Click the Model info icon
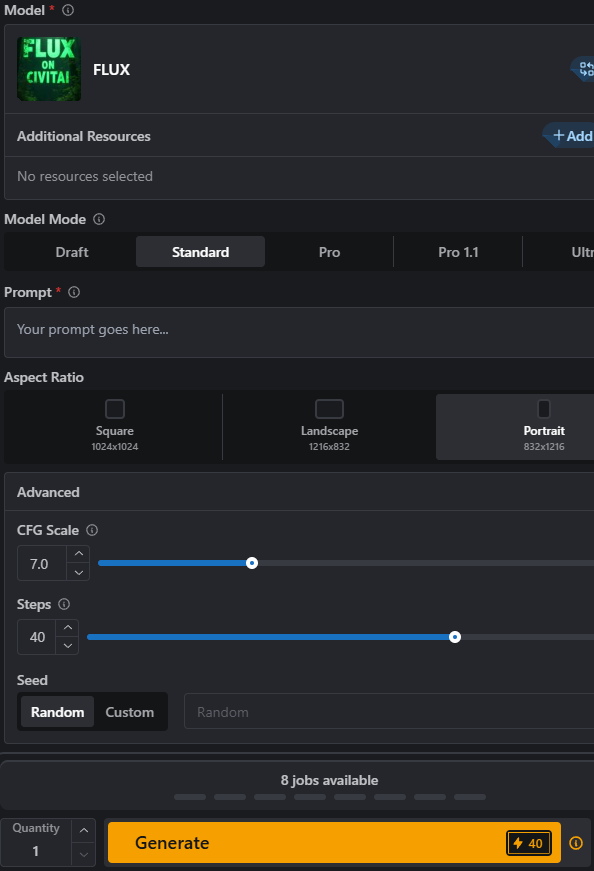594x871 pixels. tap(68, 10)
